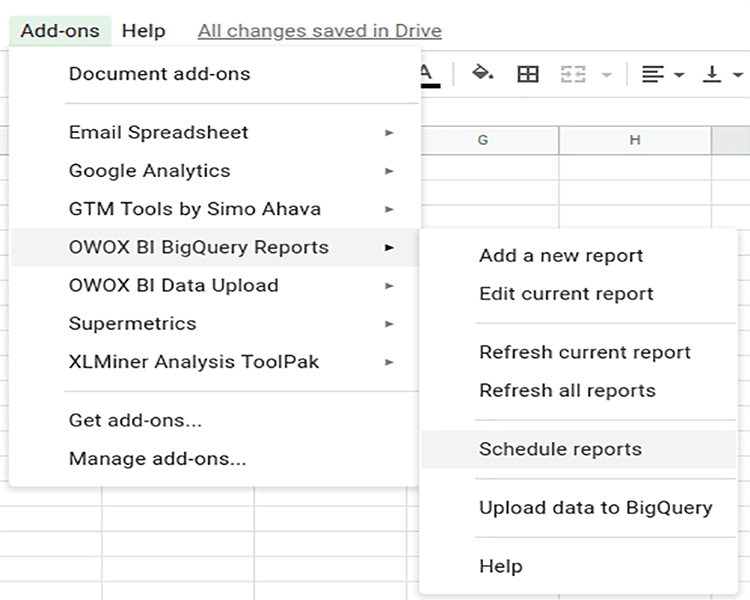The height and width of the screenshot is (600, 750).
Task: Click the fill color paint bucket icon
Action: pyautogui.click(x=483, y=74)
